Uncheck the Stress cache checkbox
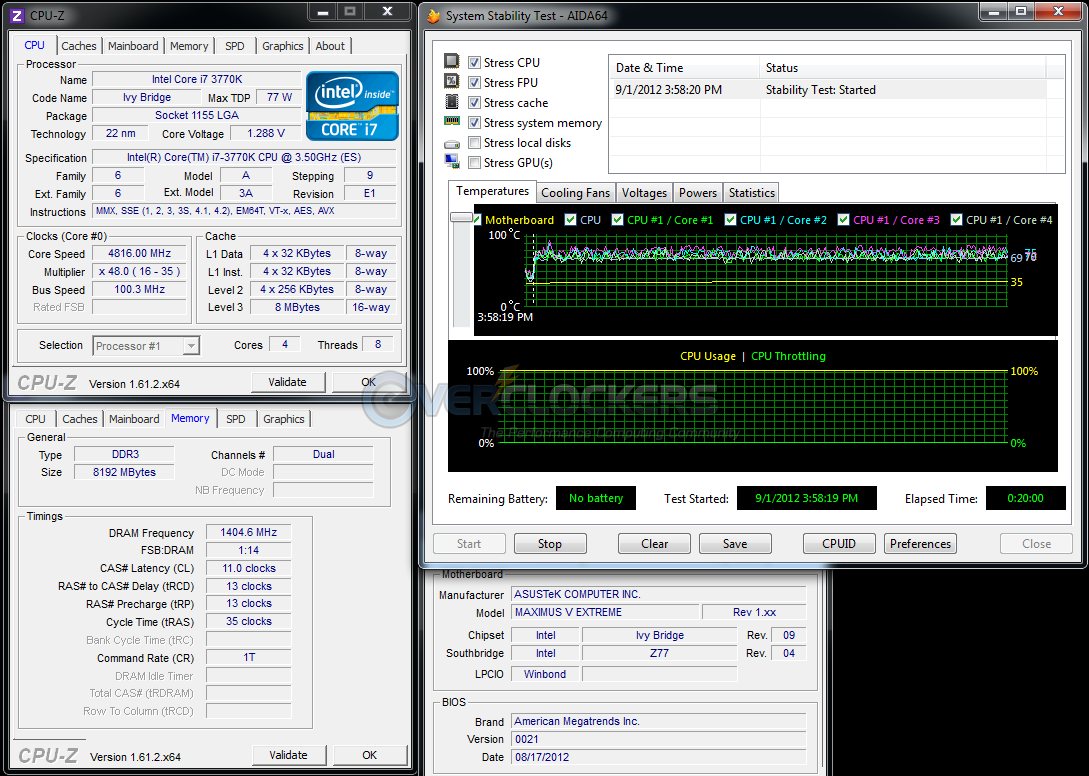The width and height of the screenshot is (1089, 776). click(x=475, y=103)
